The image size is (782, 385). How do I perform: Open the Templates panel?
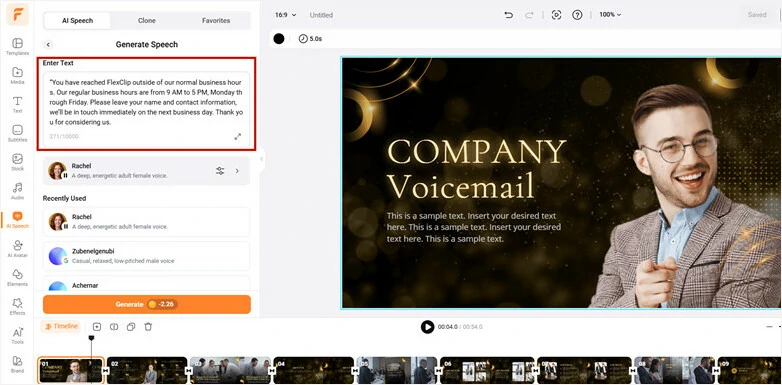tap(17, 46)
